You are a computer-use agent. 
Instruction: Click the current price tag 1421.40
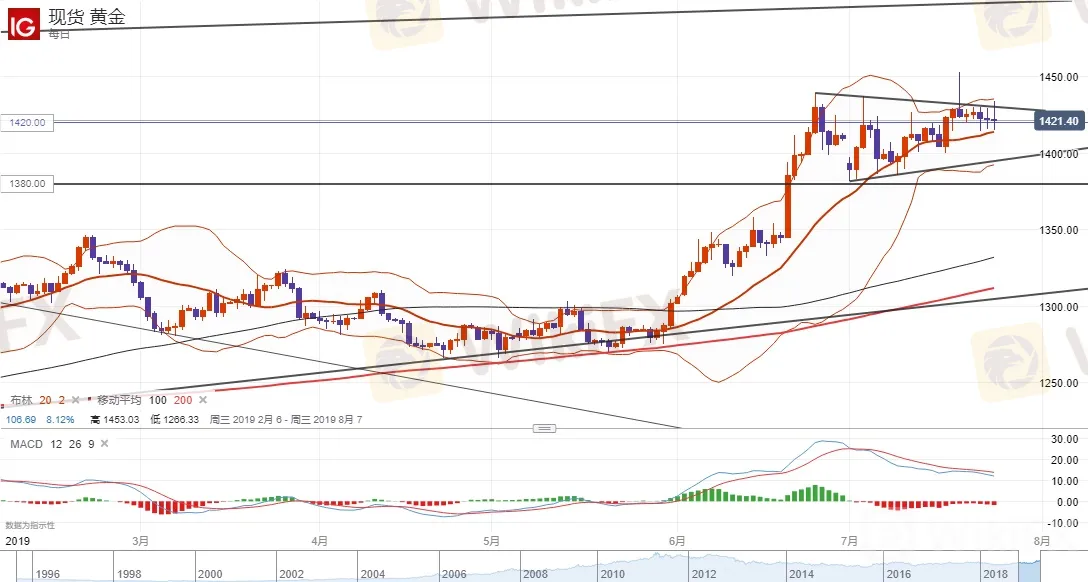coord(1058,121)
